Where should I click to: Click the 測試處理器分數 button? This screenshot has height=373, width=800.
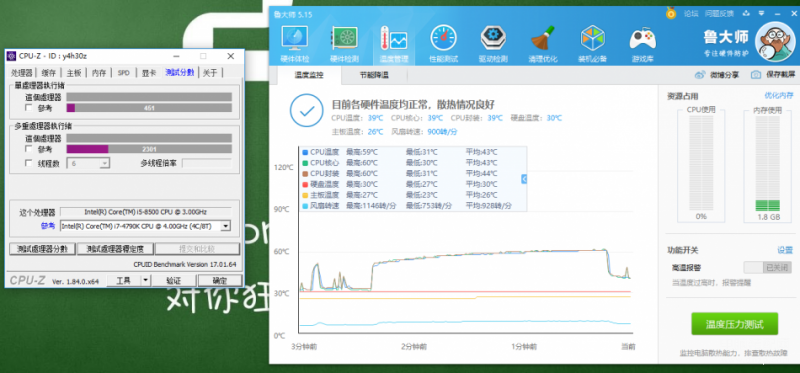(42, 249)
